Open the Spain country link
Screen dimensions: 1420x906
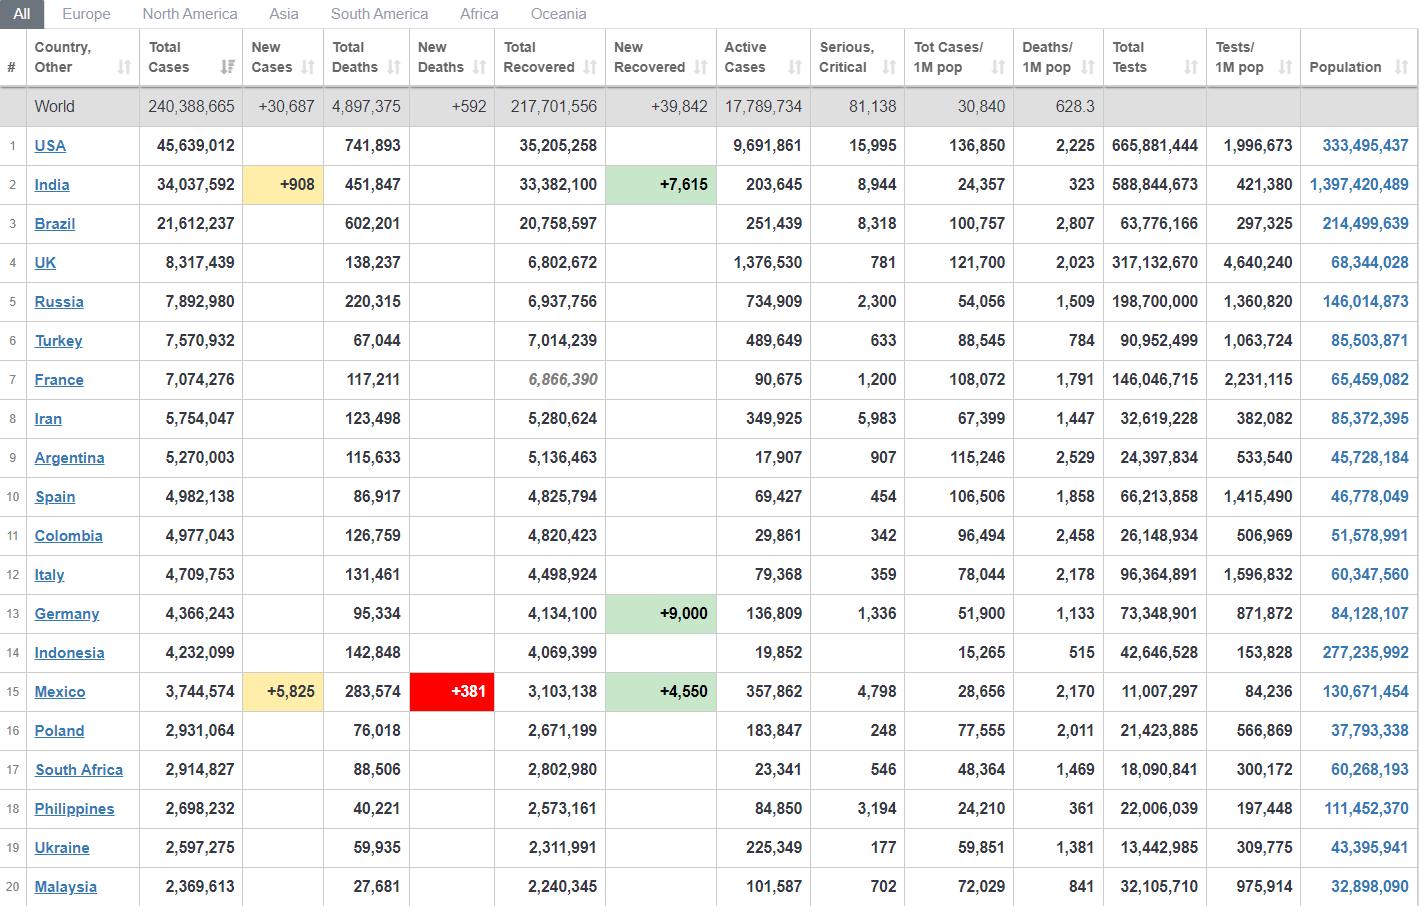coord(55,496)
